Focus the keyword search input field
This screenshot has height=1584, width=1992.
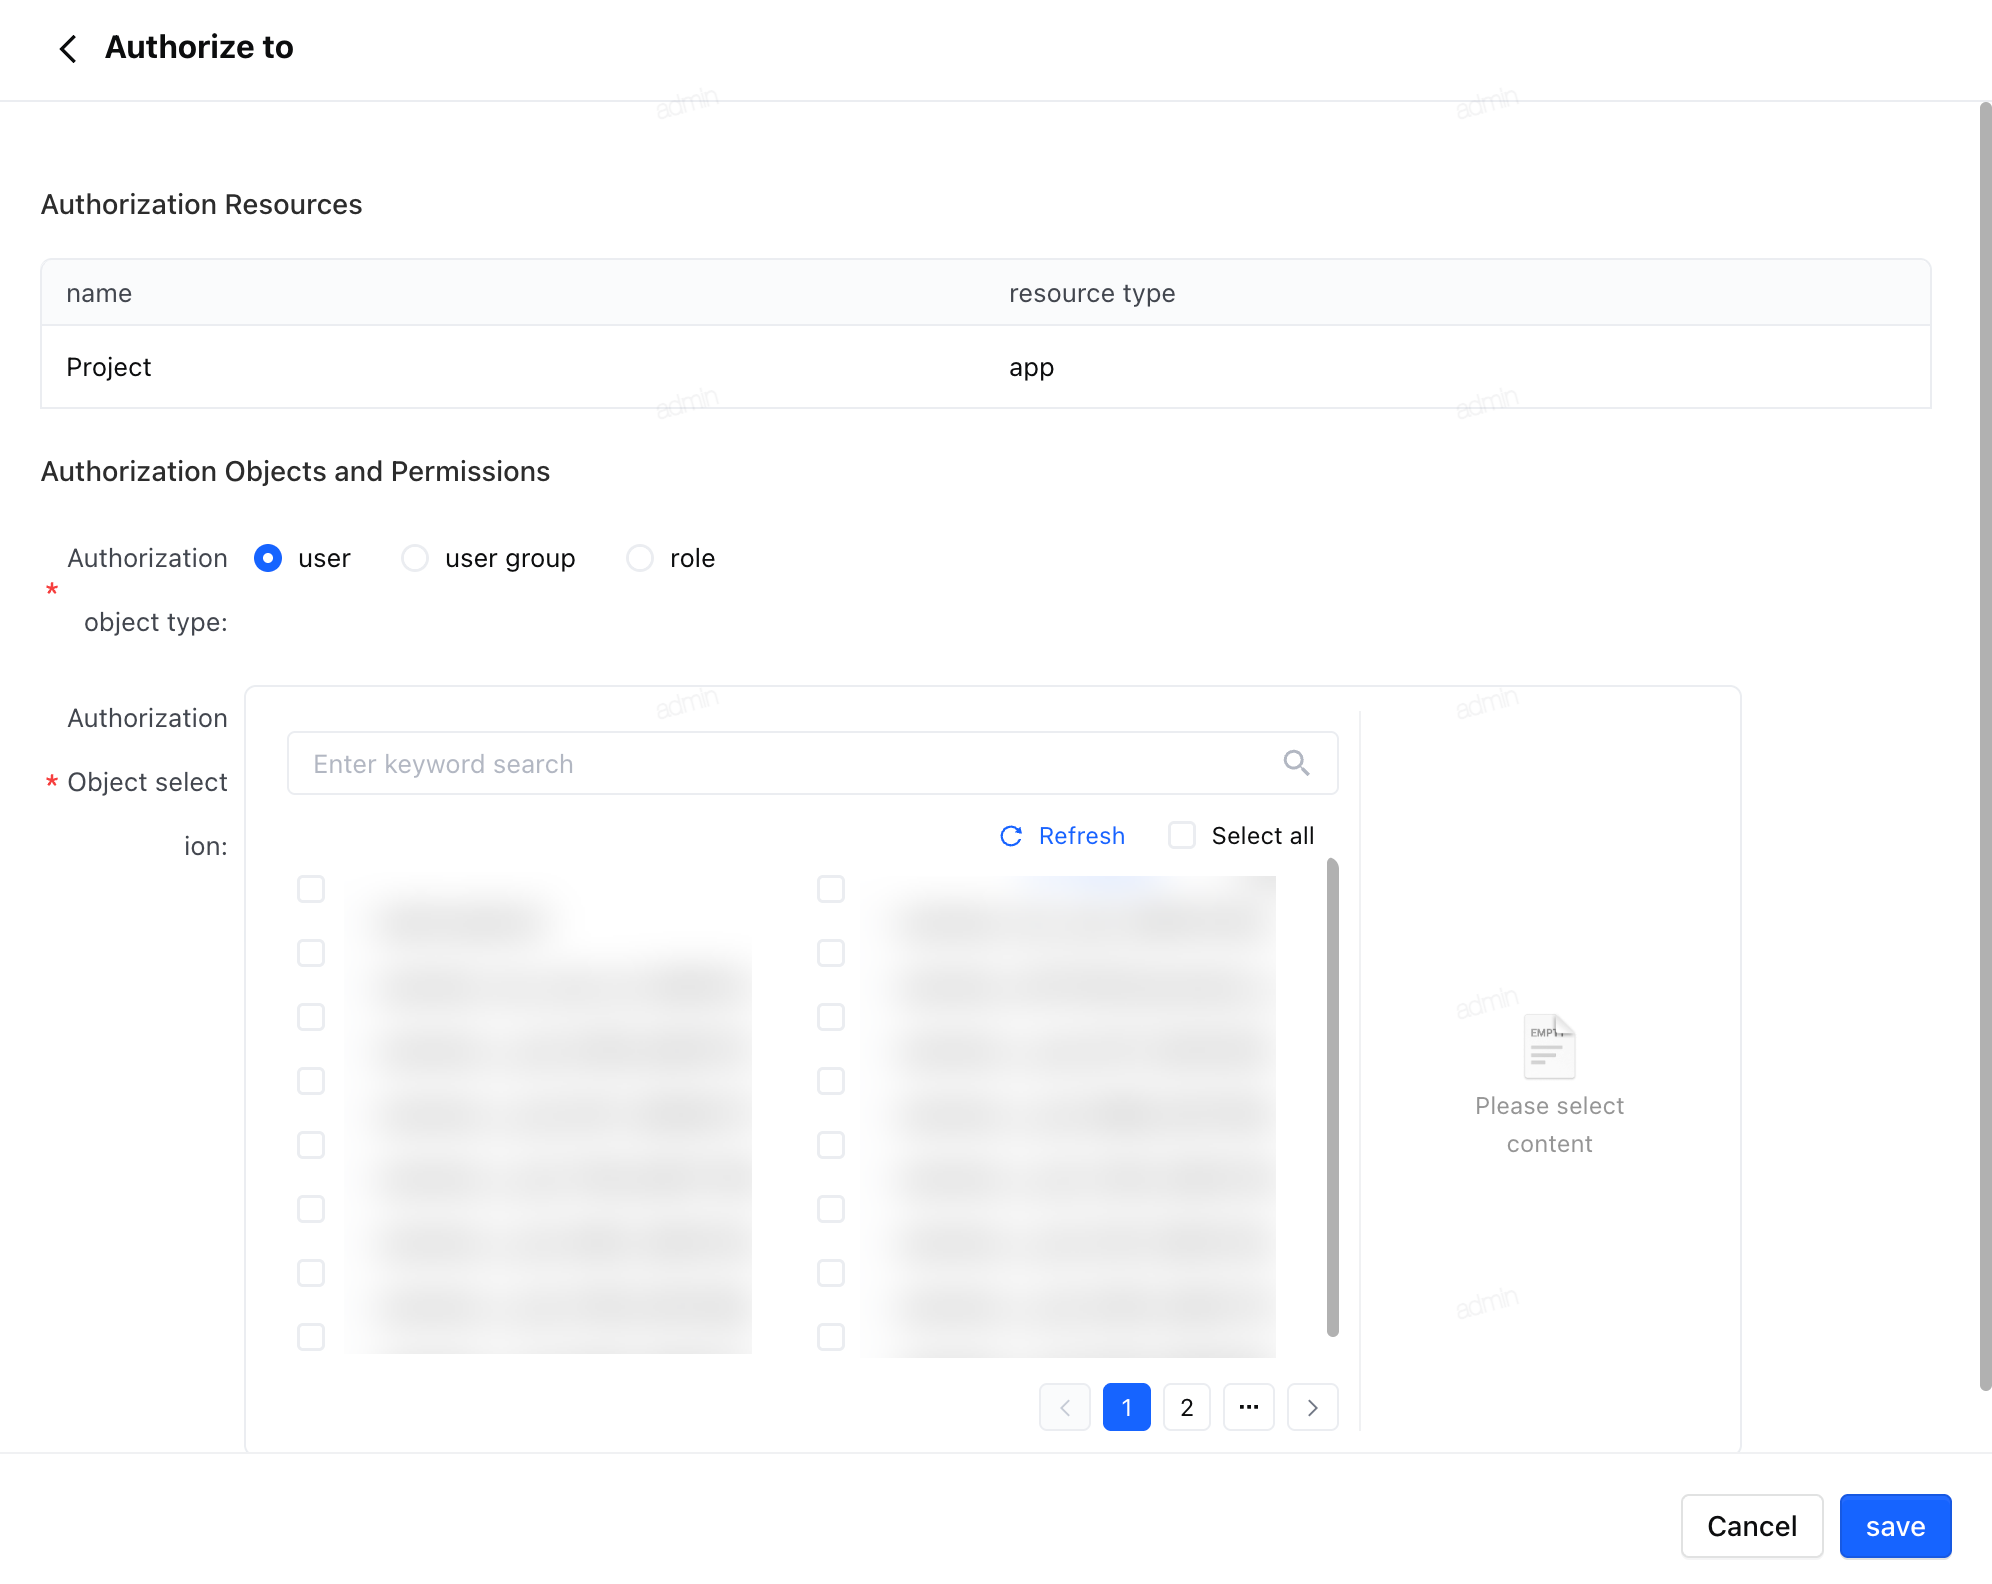pyautogui.click(x=813, y=763)
